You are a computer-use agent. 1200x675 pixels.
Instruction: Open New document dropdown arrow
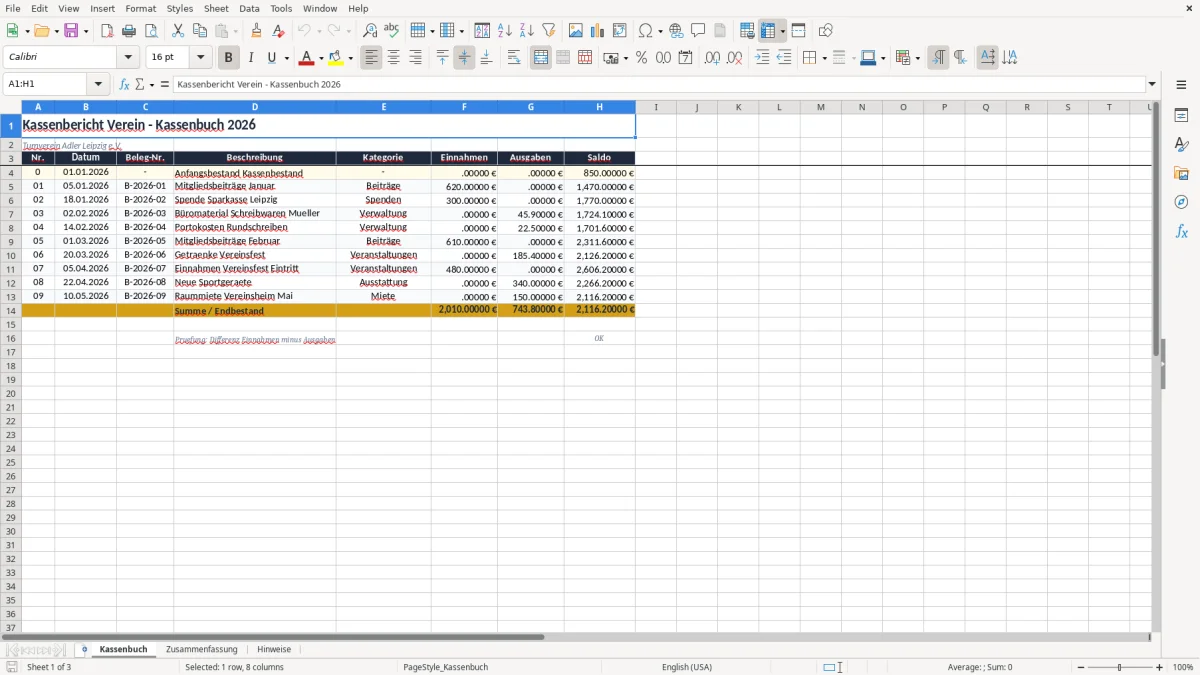(x=26, y=32)
